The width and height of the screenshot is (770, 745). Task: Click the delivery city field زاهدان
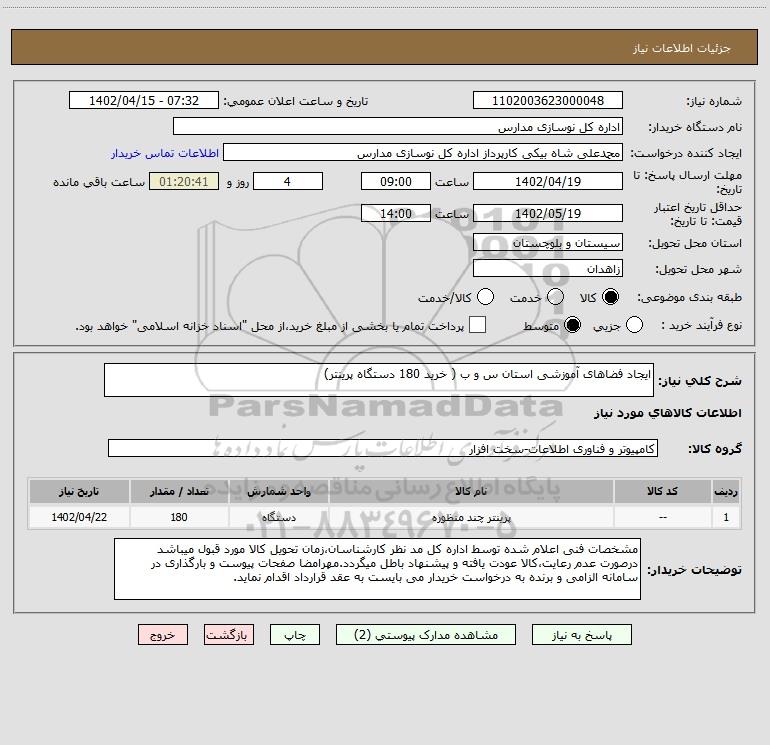548,269
